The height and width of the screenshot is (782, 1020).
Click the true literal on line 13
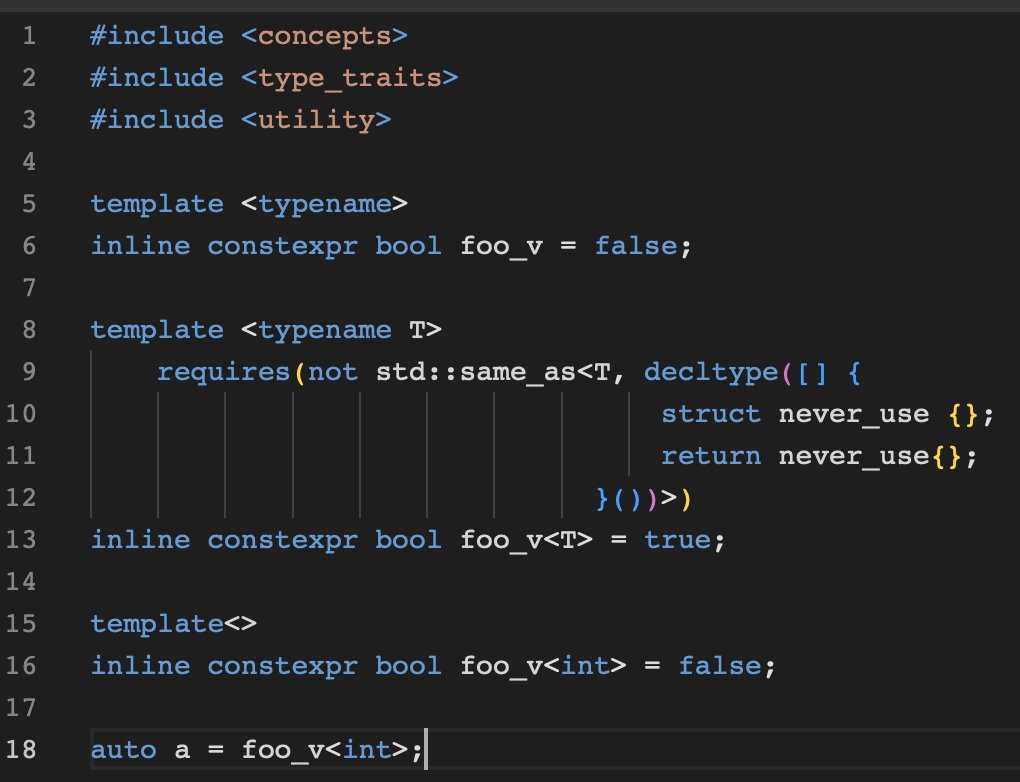click(679, 539)
